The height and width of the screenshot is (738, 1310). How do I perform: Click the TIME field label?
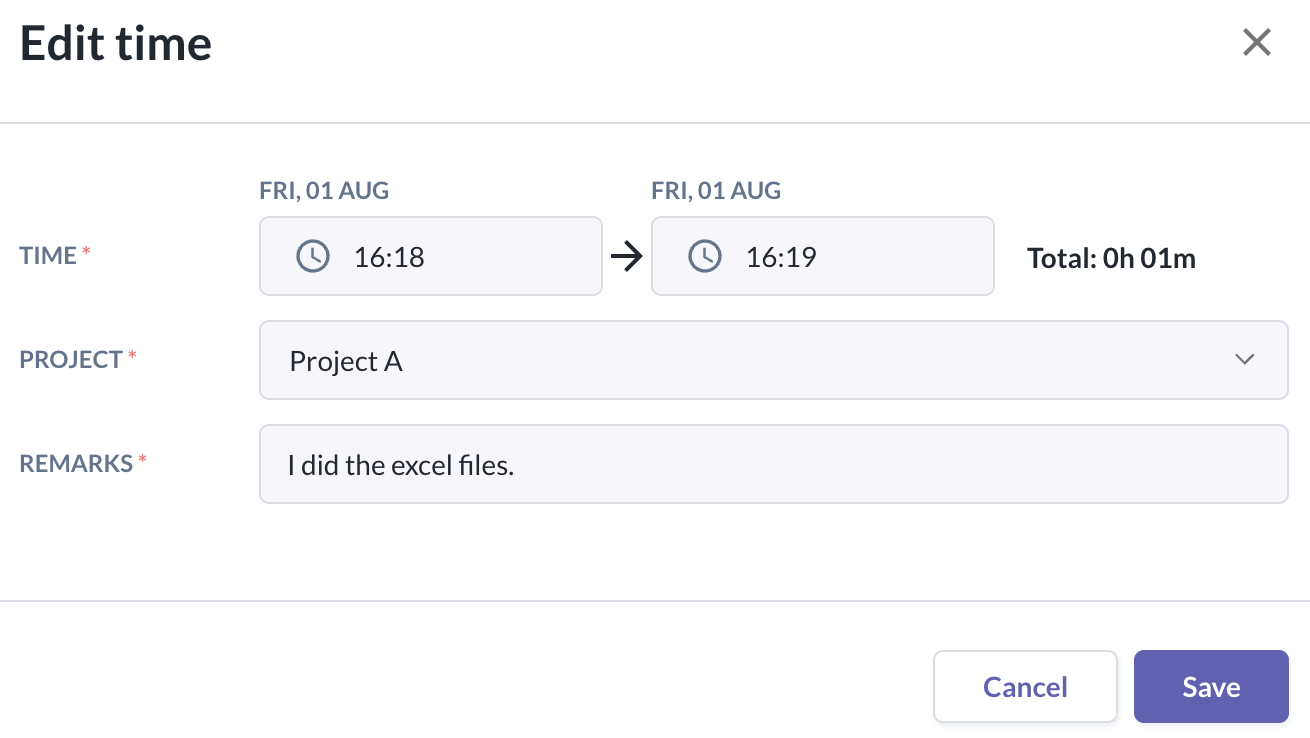click(48, 256)
